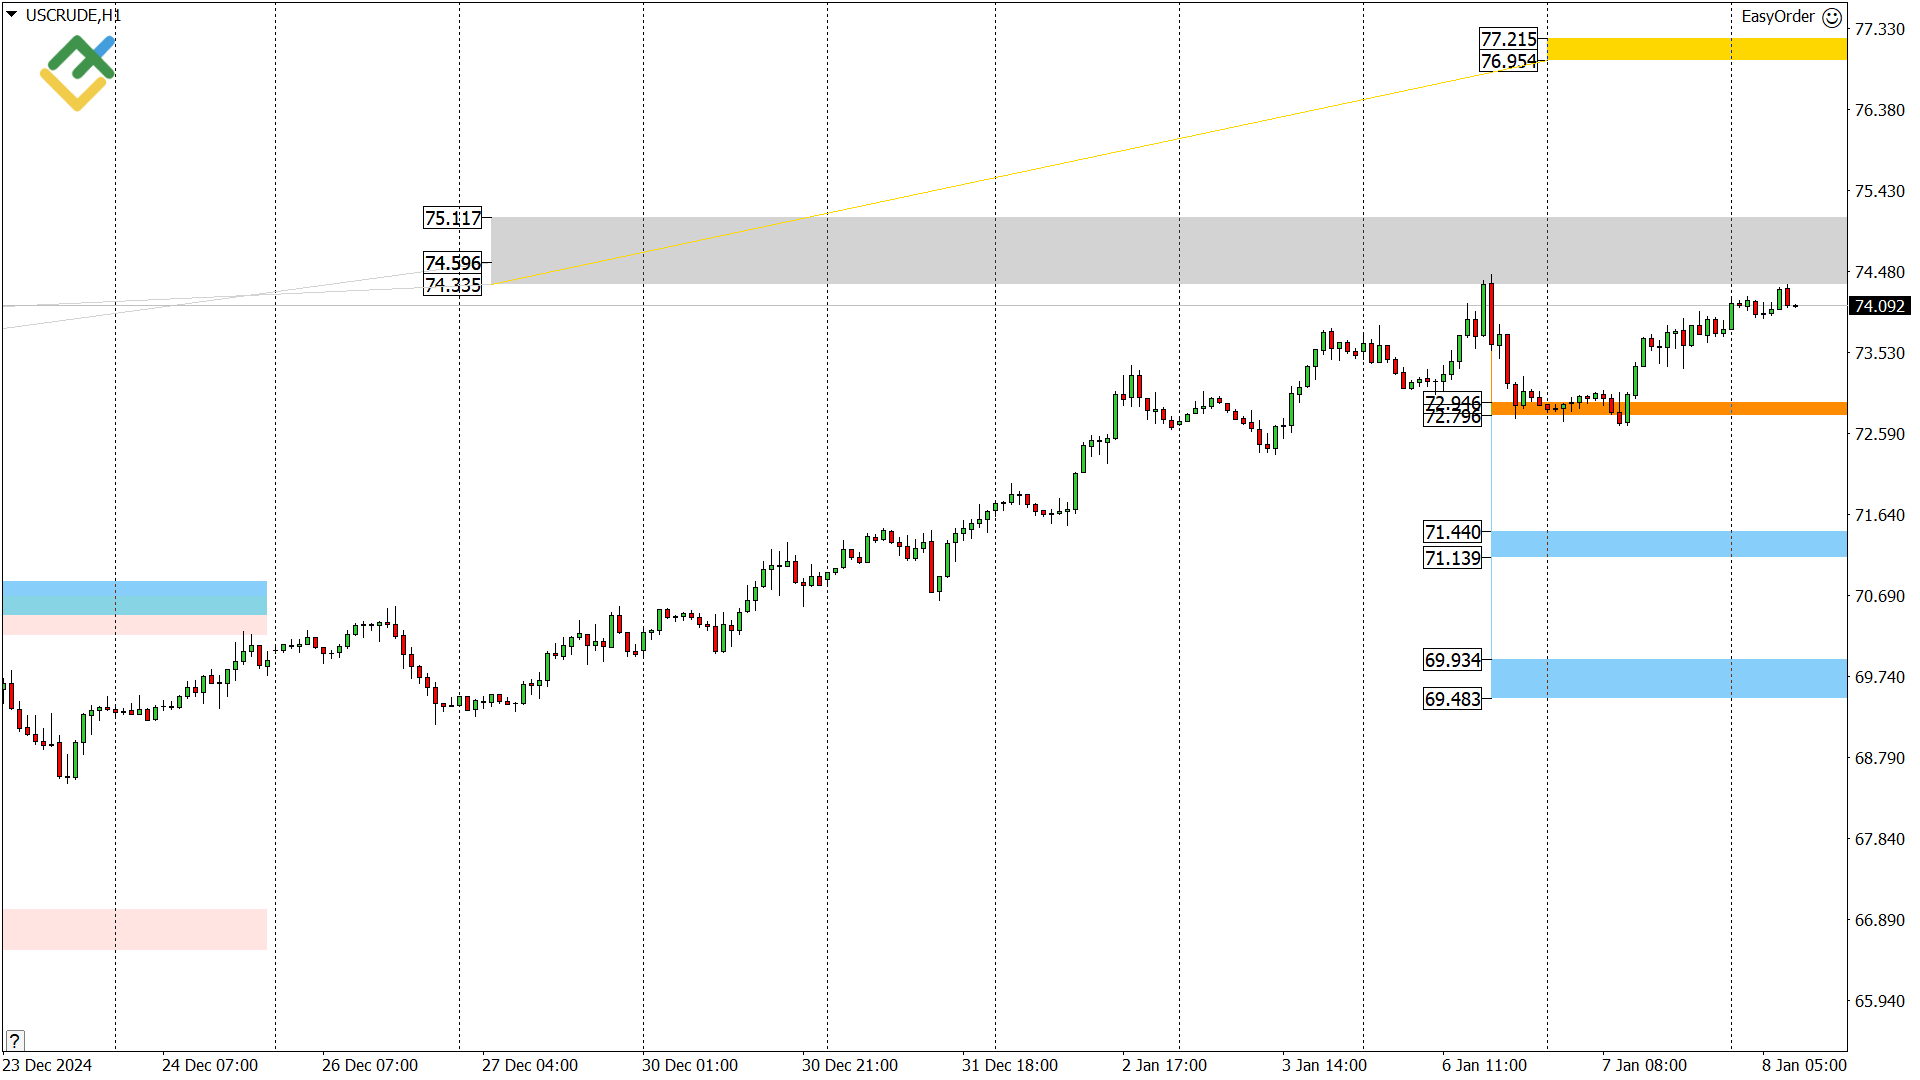The width and height of the screenshot is (1920, 1080).
Task: Click the 6 Jan 11:00 time label
Action: tap(1484, 1065)
